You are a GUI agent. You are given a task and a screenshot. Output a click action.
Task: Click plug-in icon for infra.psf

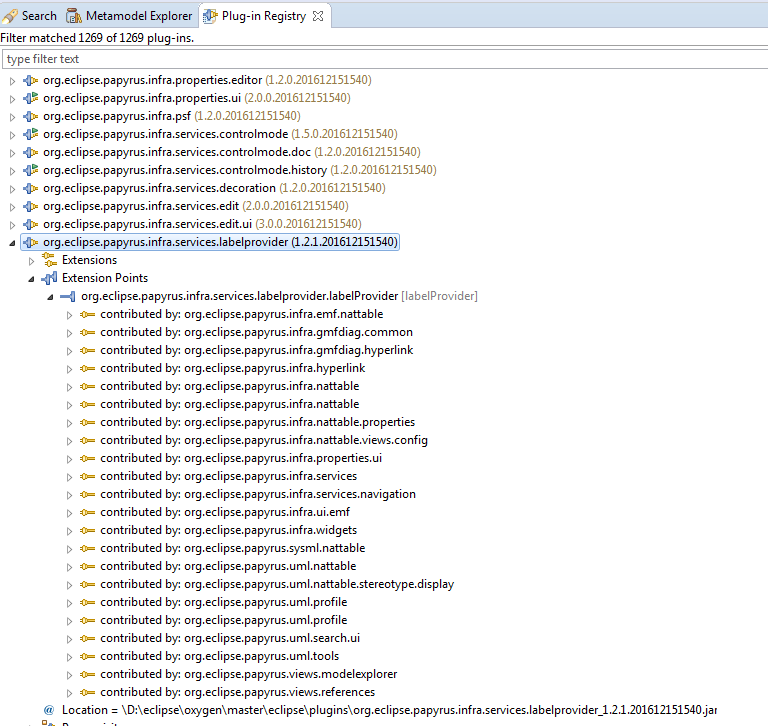click(x=30, y=116)
